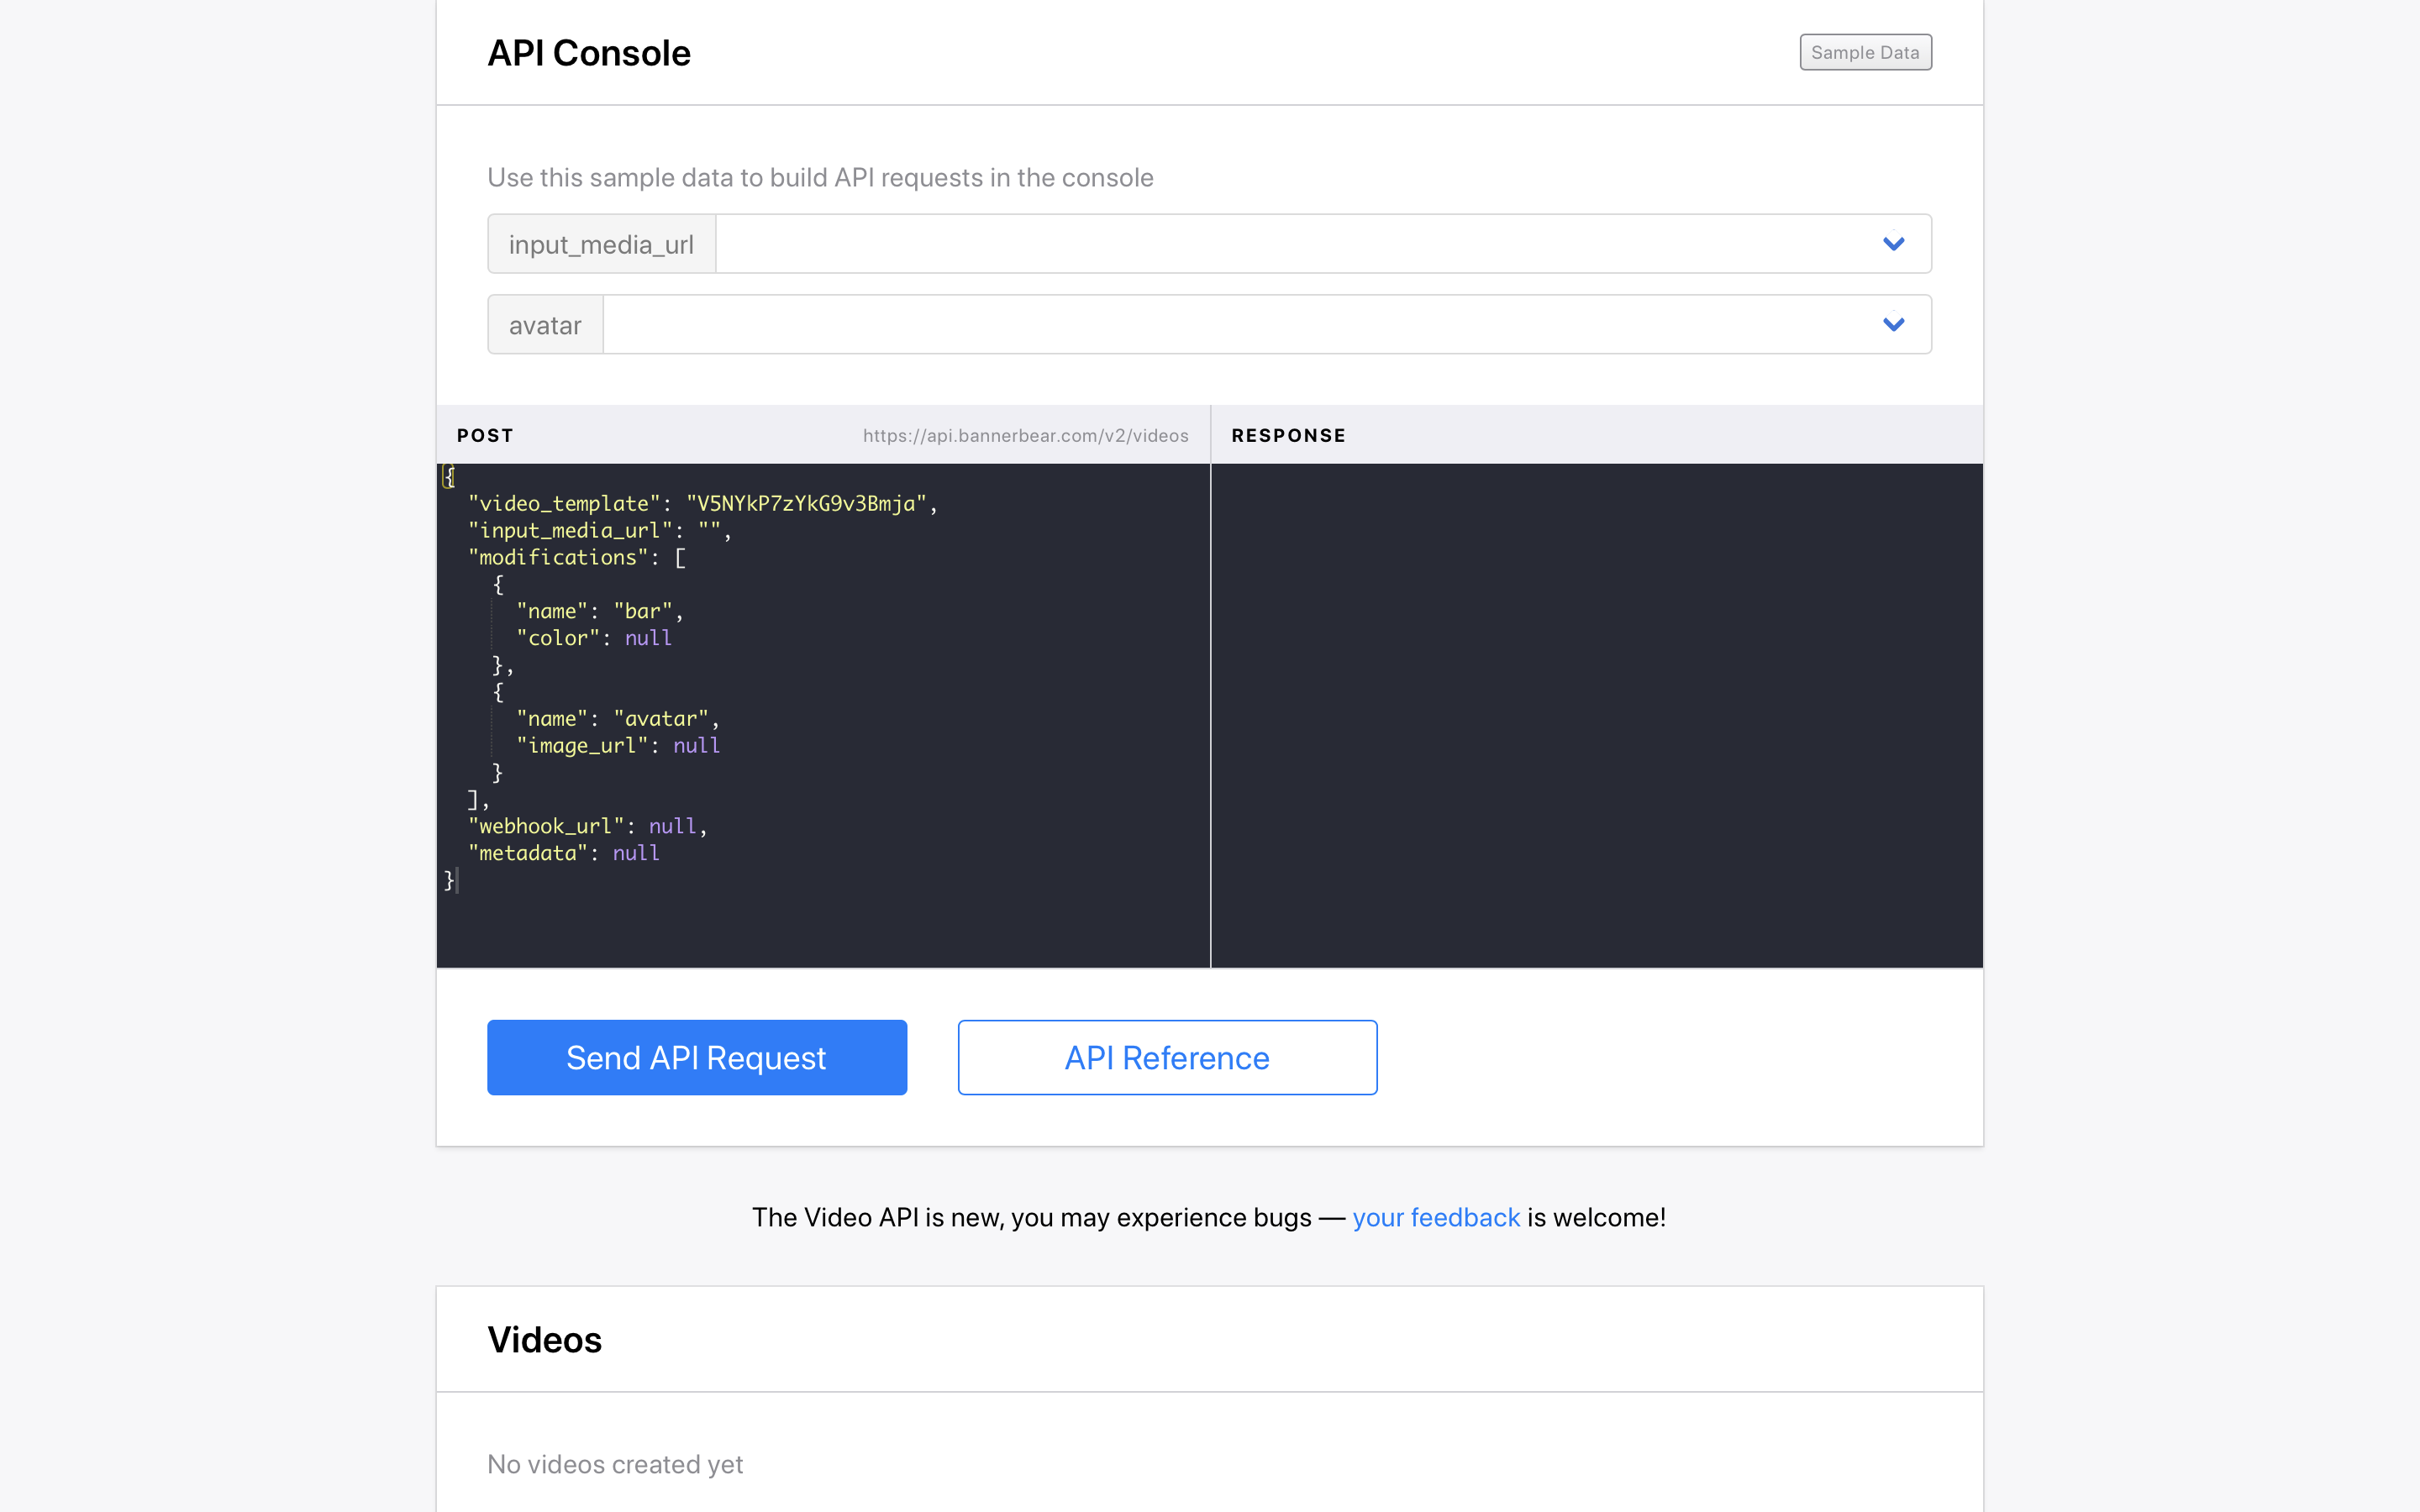Click the avatar select field
Viewport: 2420px width, 1512px height.
1230,325
